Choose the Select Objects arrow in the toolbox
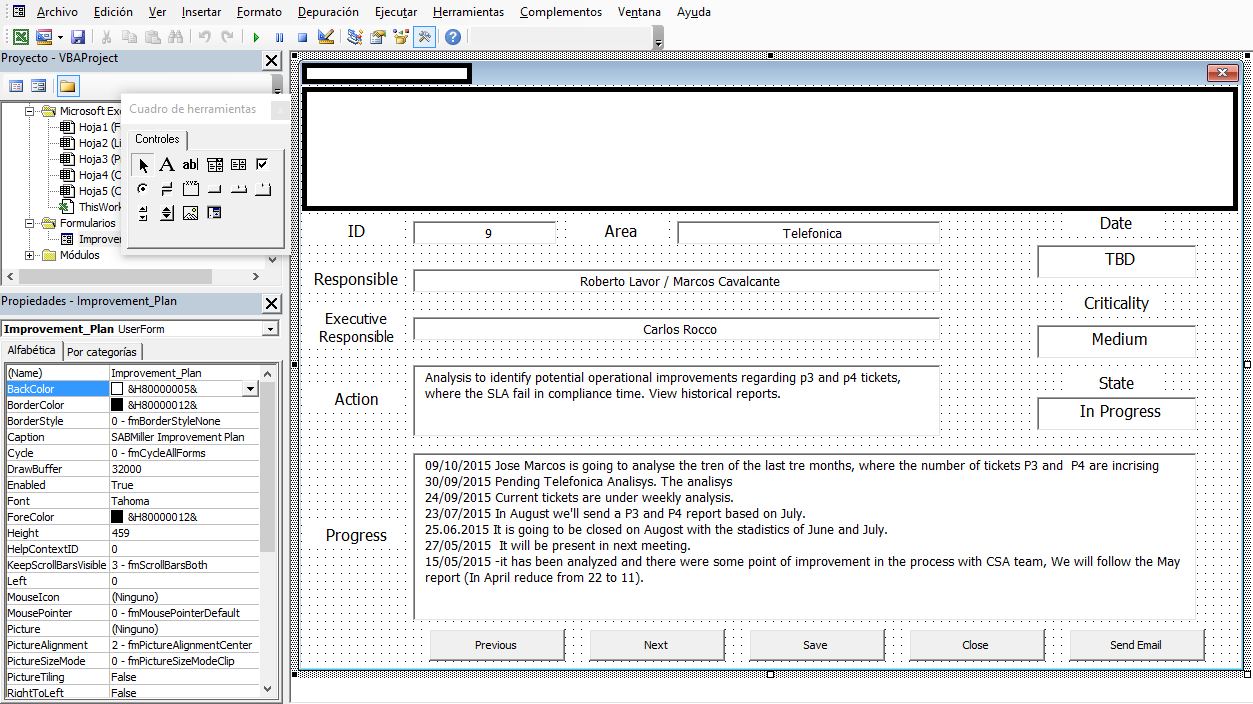1253x704 pixels. pyautogui.click(x=143, y=164)
